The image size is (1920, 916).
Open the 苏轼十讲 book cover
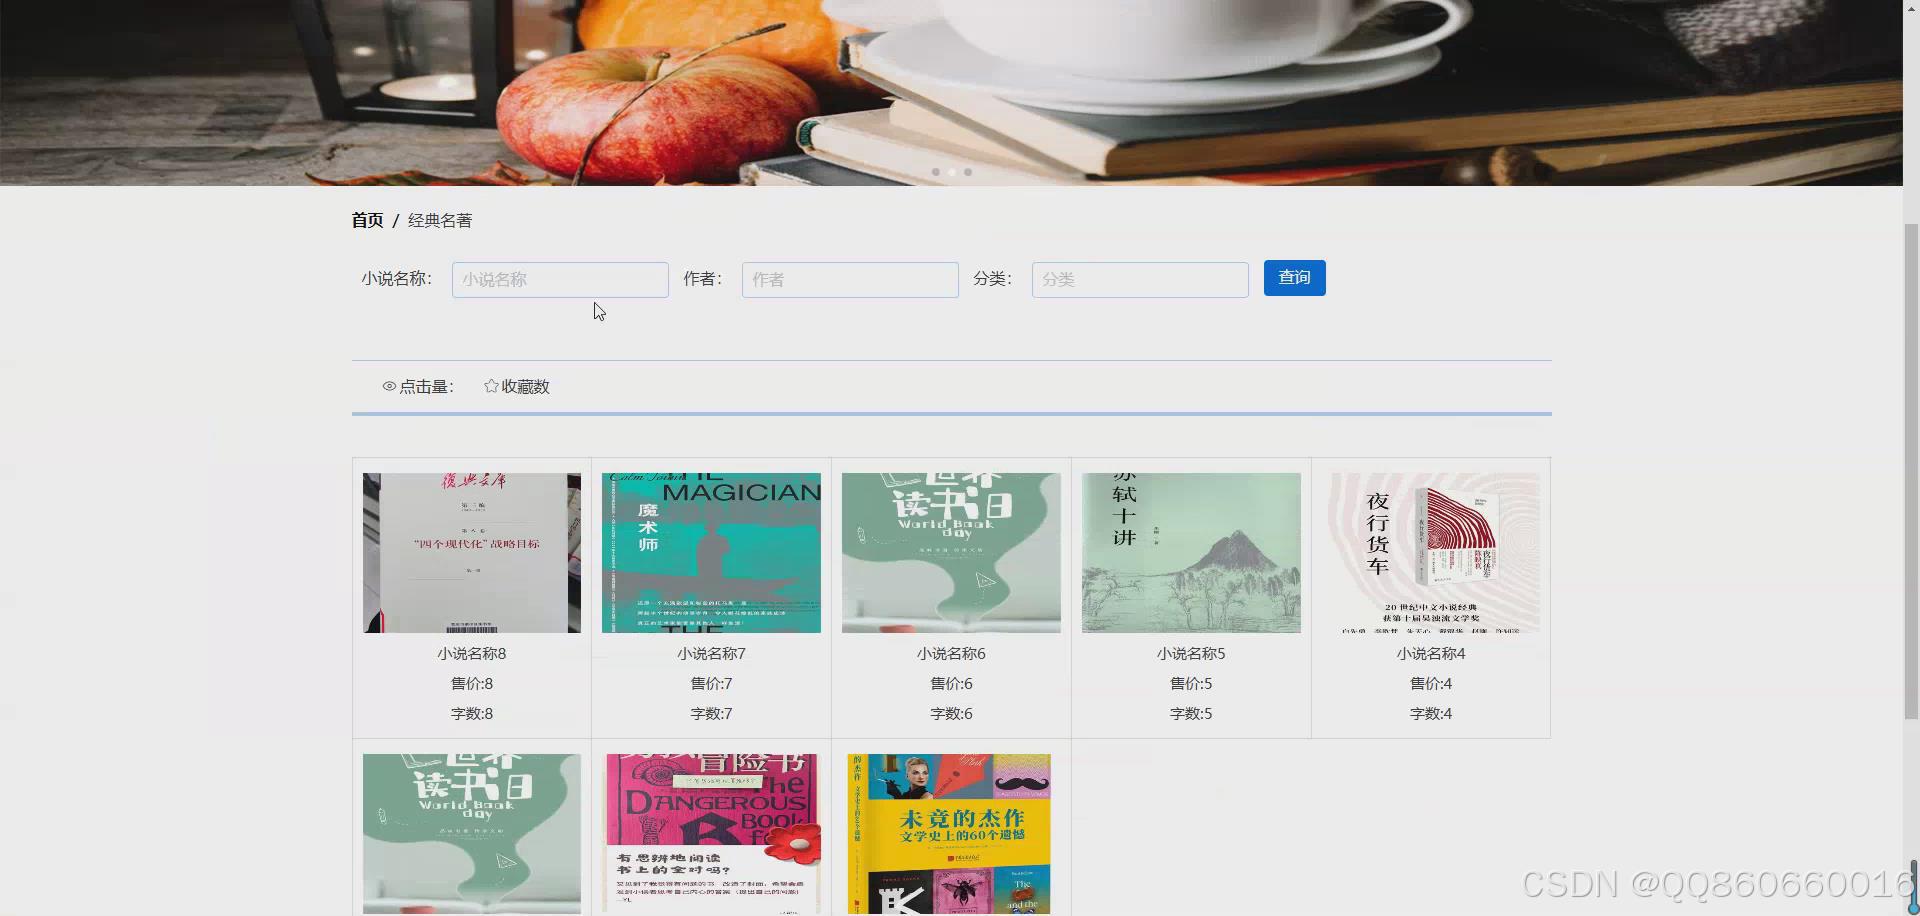tap(1190, 552)
